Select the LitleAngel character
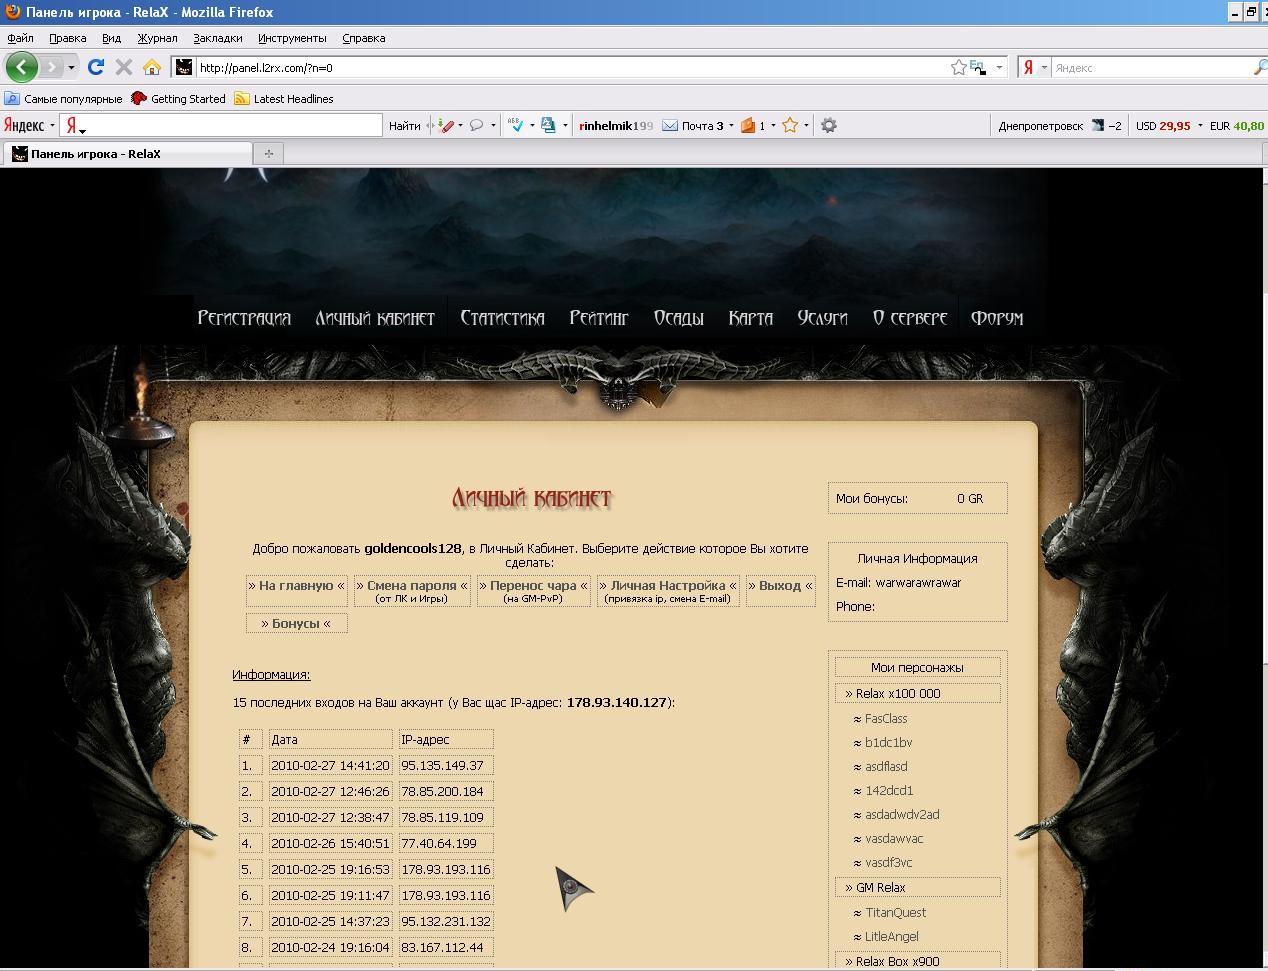1268x971 pixels. 891,936
